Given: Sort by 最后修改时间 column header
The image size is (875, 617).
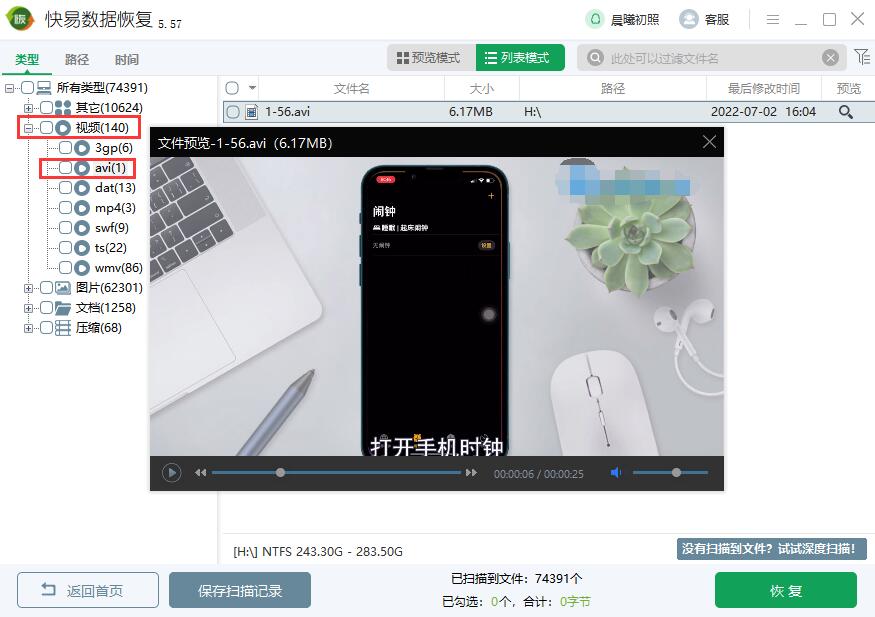Looking at the screenshot, I should click(x=763, y=89).
